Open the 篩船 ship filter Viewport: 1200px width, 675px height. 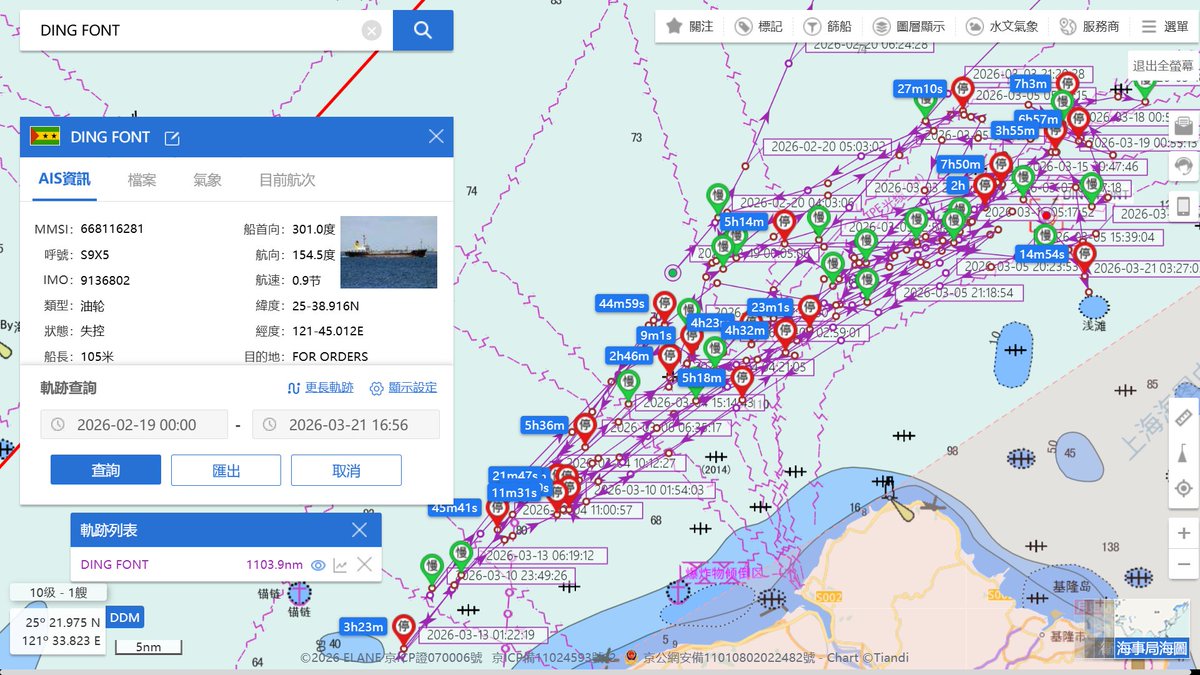[x=828, y=27]
